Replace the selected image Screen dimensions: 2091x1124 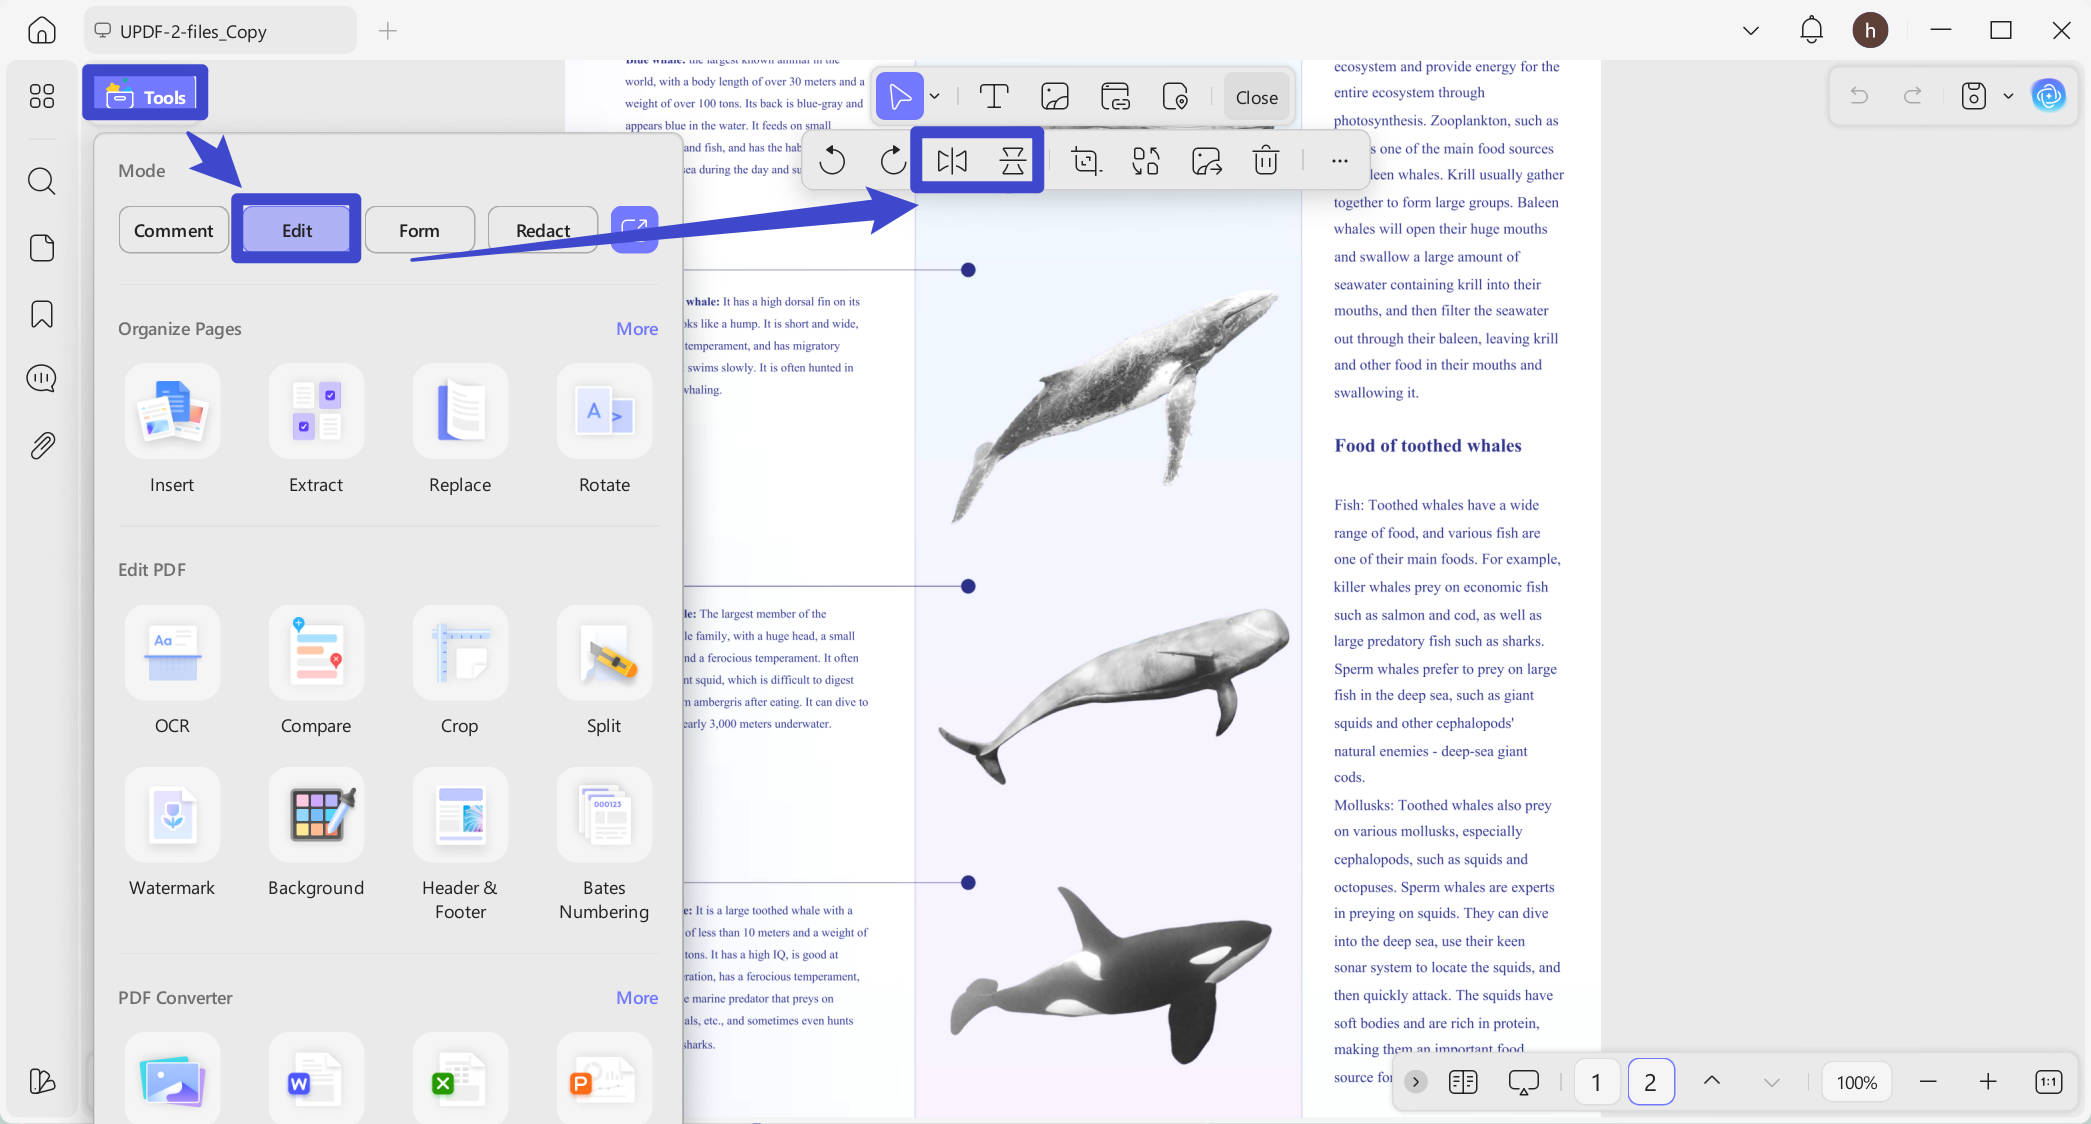tap(1146, 160)
